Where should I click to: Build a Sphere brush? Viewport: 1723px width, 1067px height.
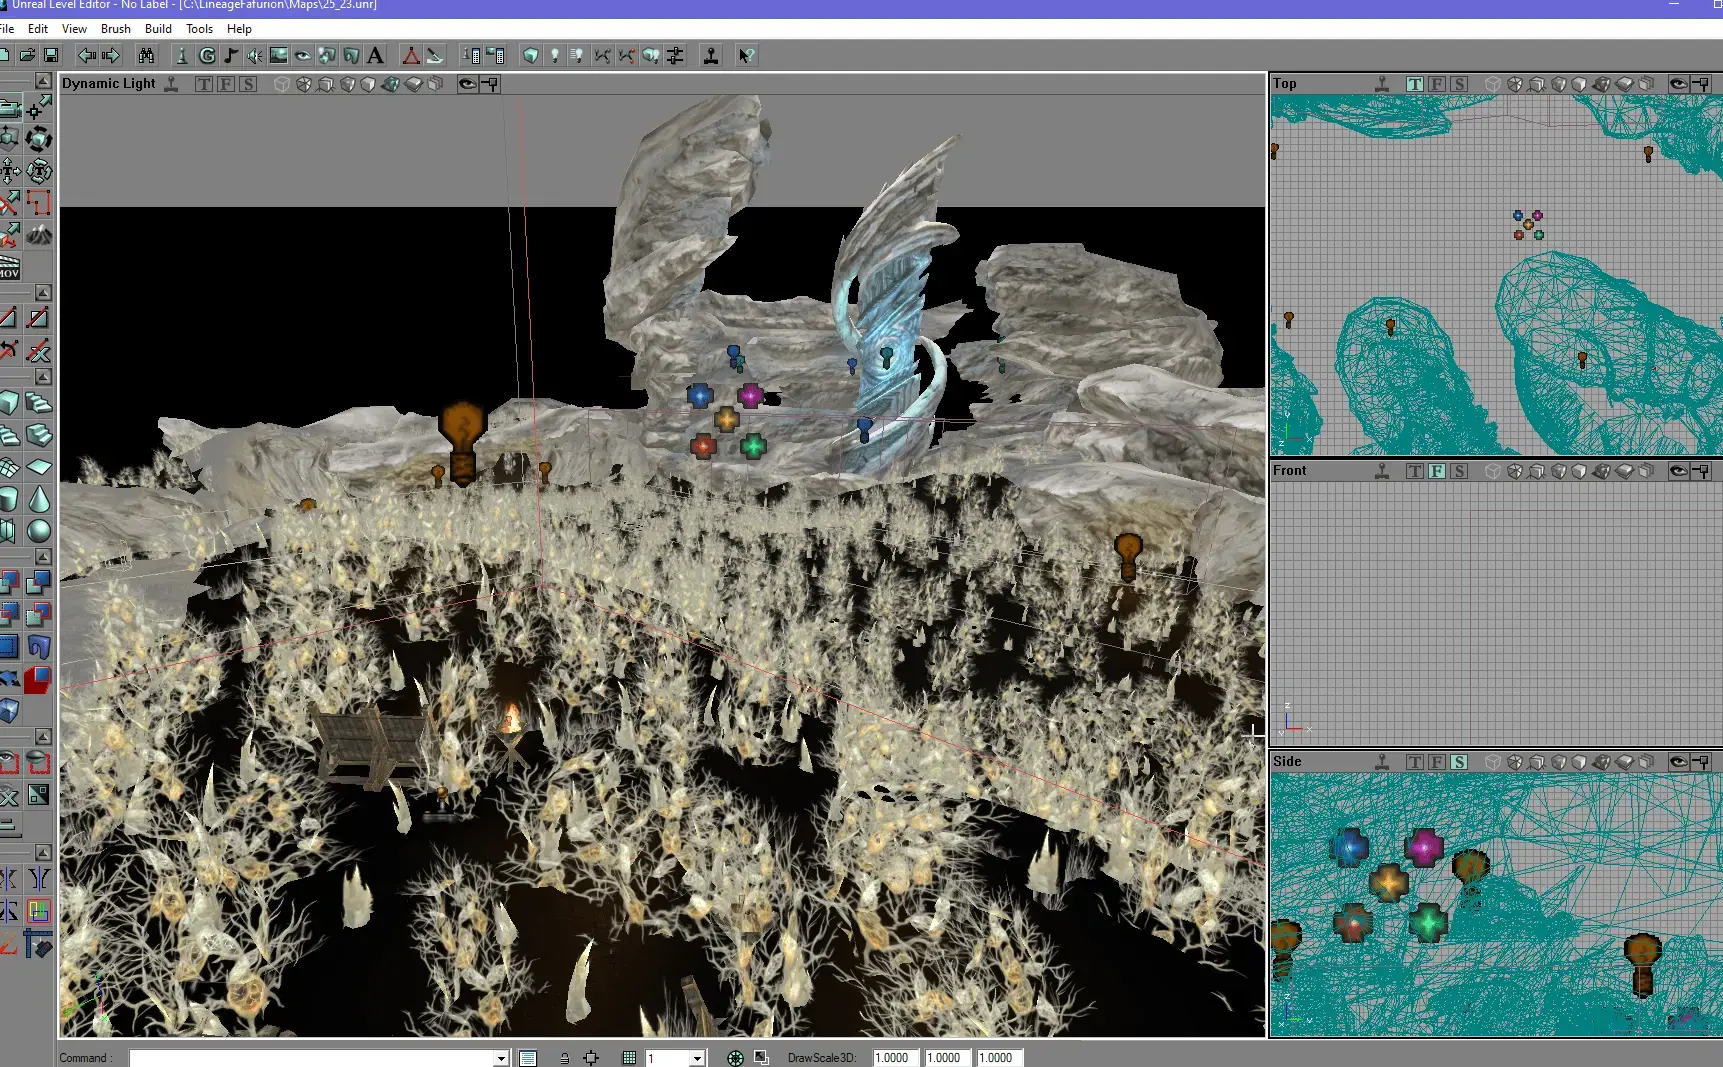pyautogui.click(x=39, y=531)
